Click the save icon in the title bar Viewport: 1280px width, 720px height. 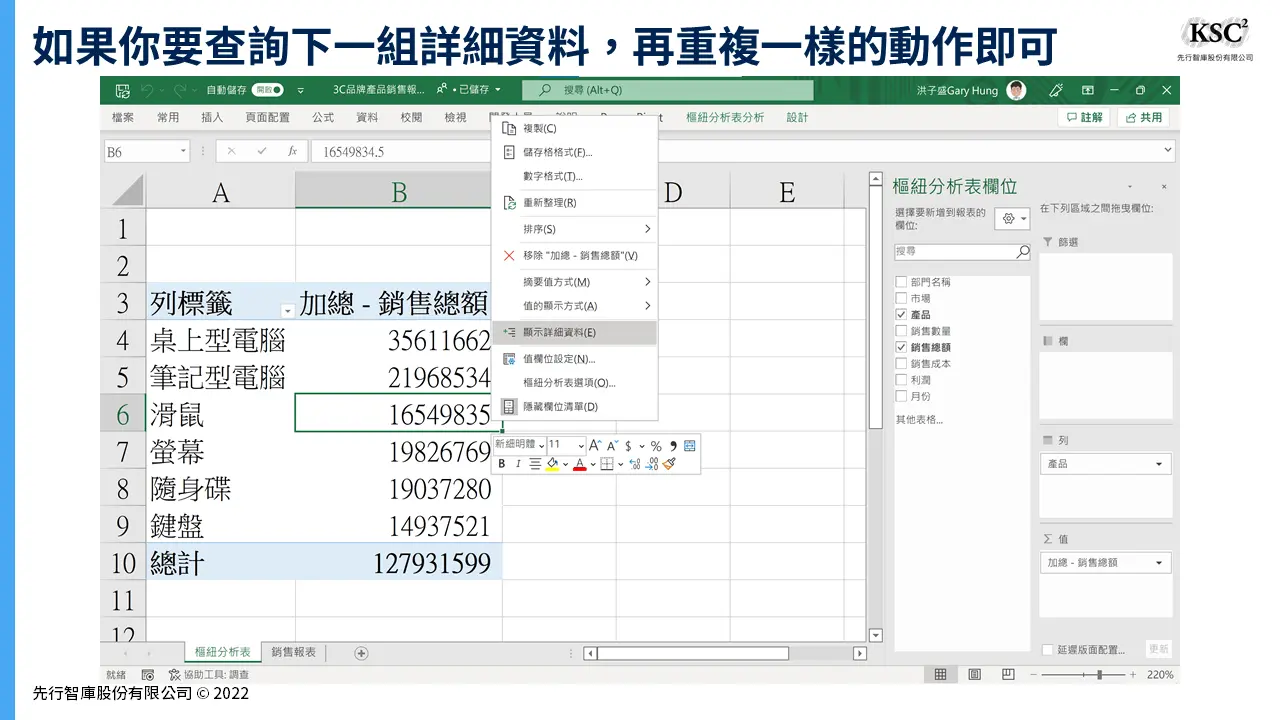(123, 90)
